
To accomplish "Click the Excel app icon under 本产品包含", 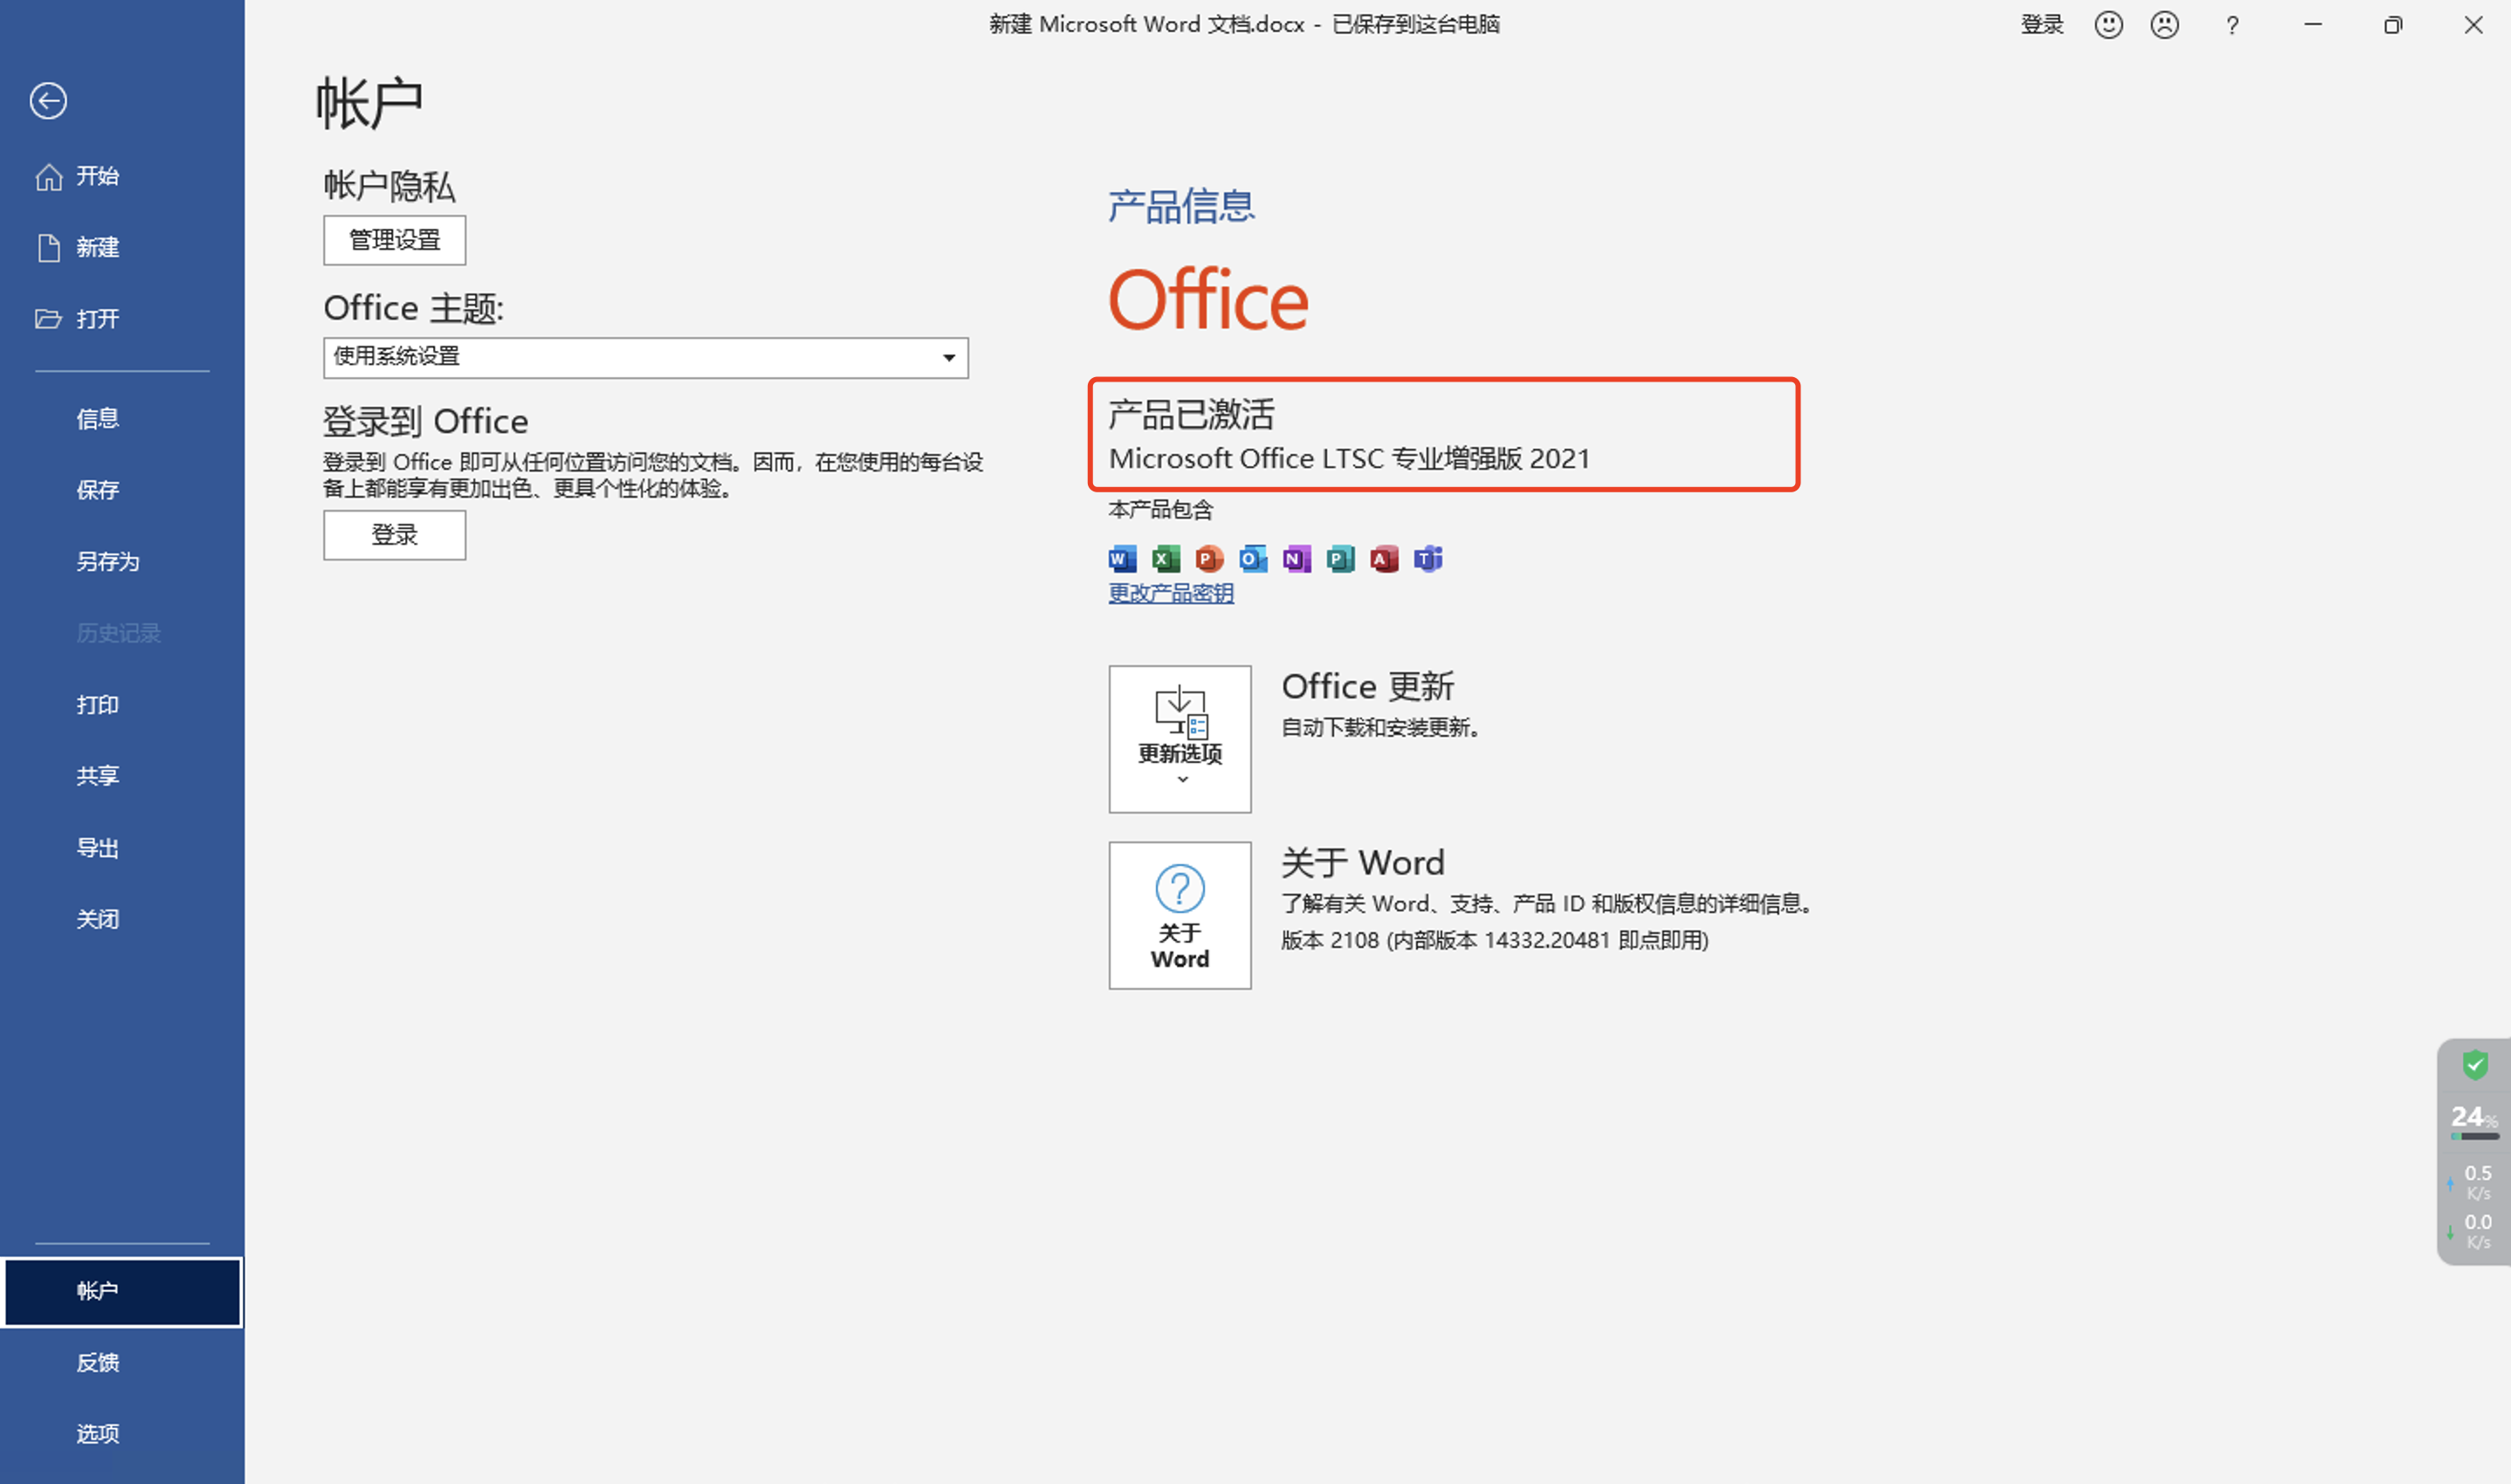I will [x=1166, y=559].
